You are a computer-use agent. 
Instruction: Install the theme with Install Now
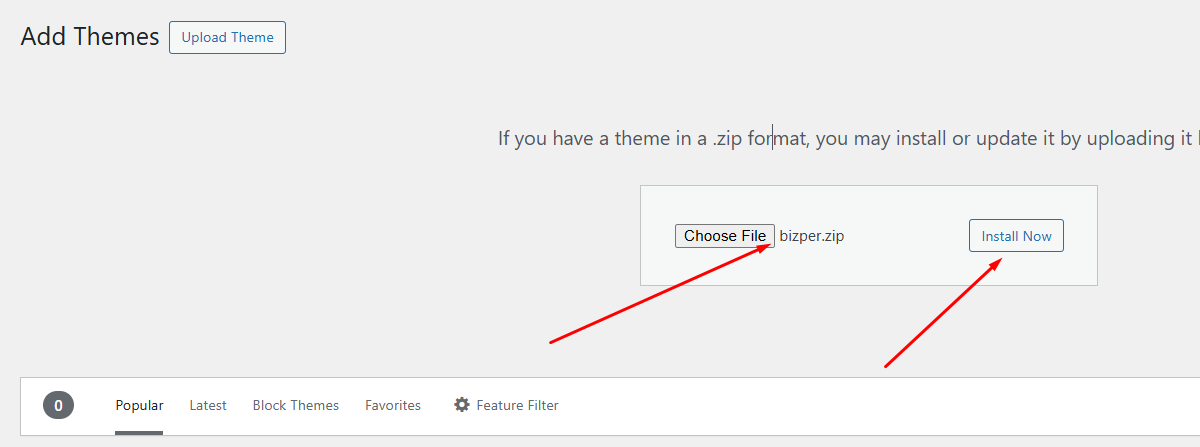(1016, 236)
